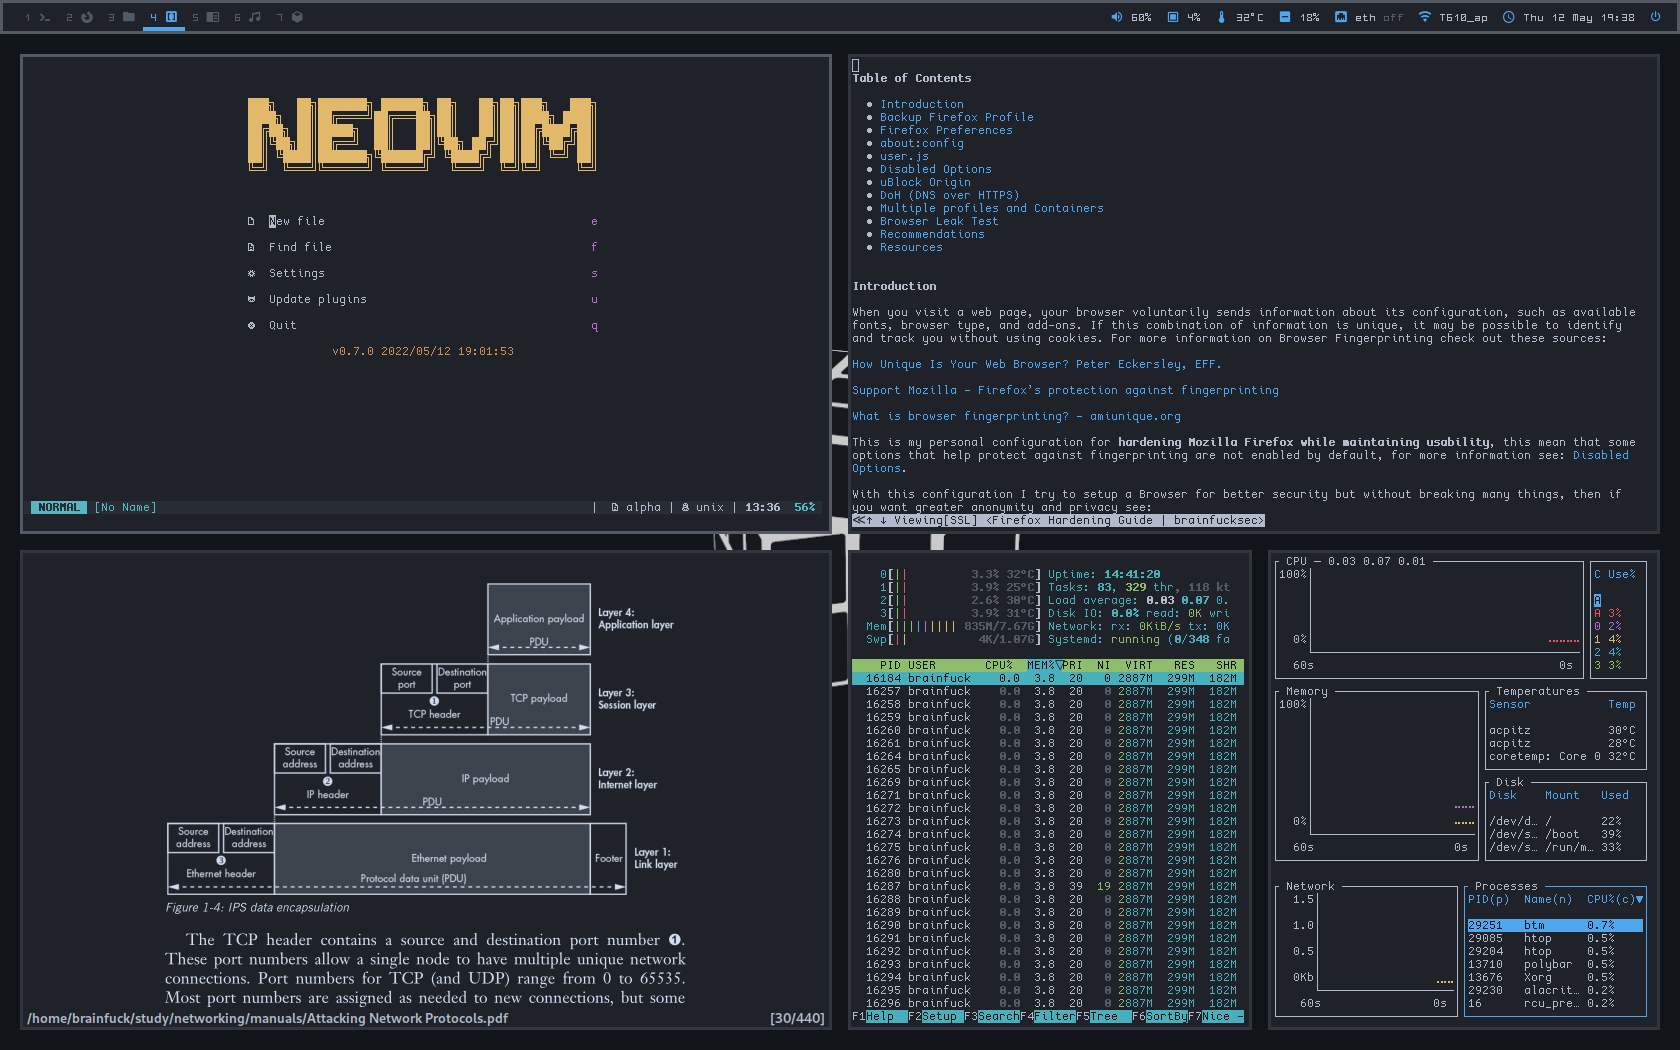This screenshot has height=1050, width=1680.
Task: Click the PID(p) header in btm Processes
Action: (1488, 899)
